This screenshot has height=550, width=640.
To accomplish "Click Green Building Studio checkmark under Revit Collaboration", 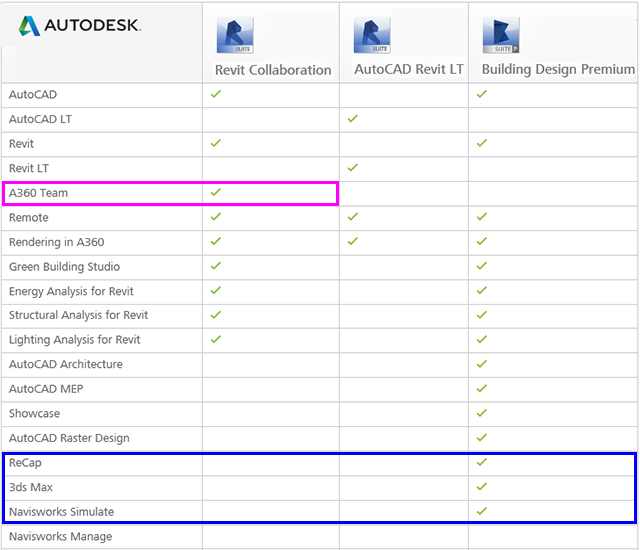I will coord(216,266).
